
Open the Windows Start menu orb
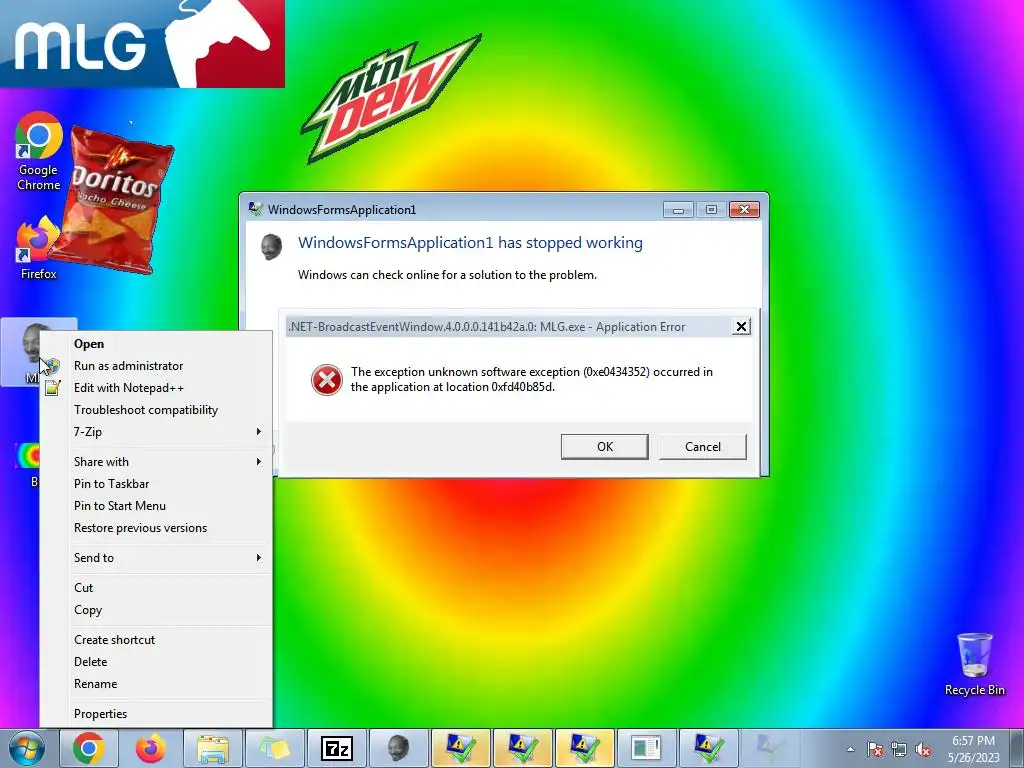27,748
